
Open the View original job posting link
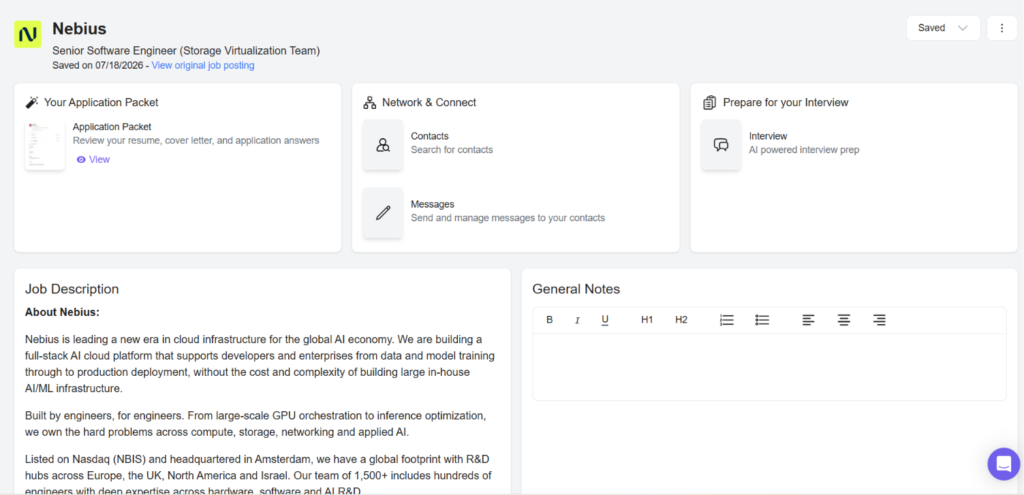203,65
